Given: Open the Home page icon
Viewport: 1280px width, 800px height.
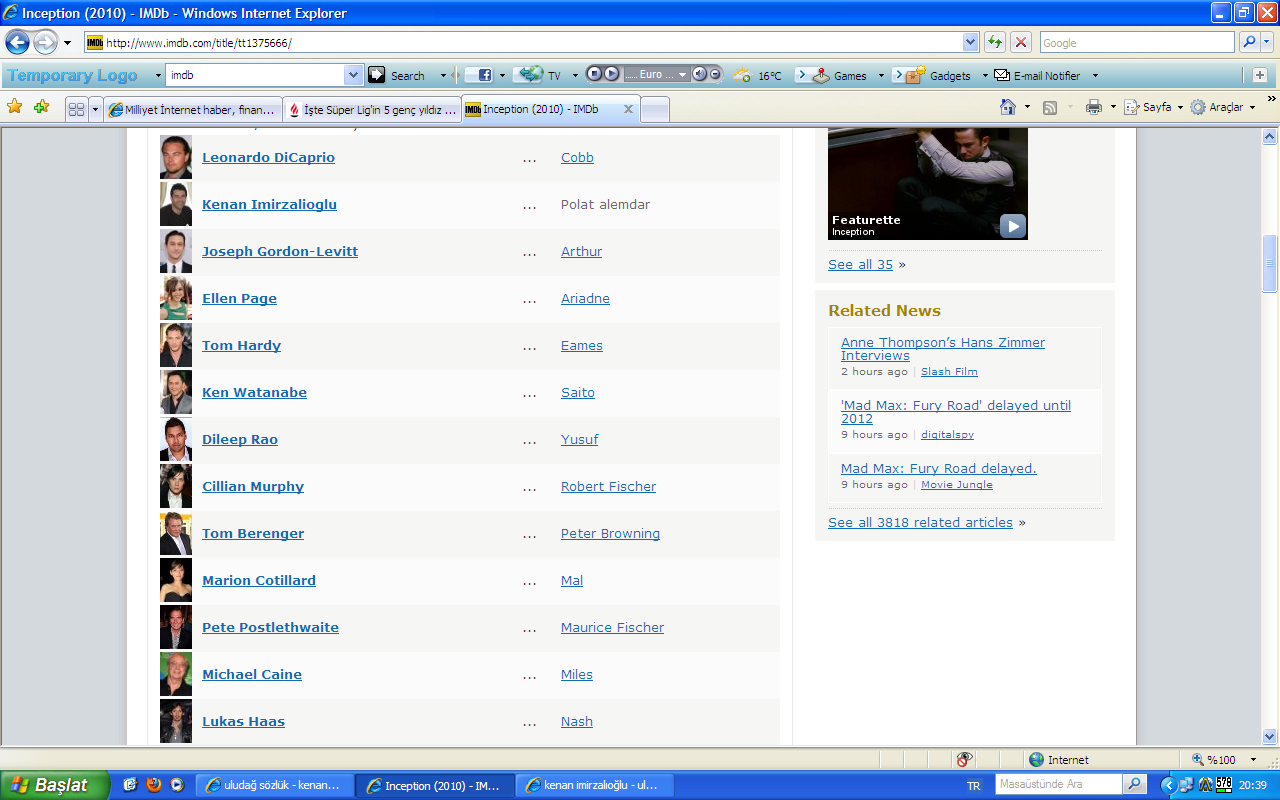Looking at the screenshot, I should coord(1008,107).
